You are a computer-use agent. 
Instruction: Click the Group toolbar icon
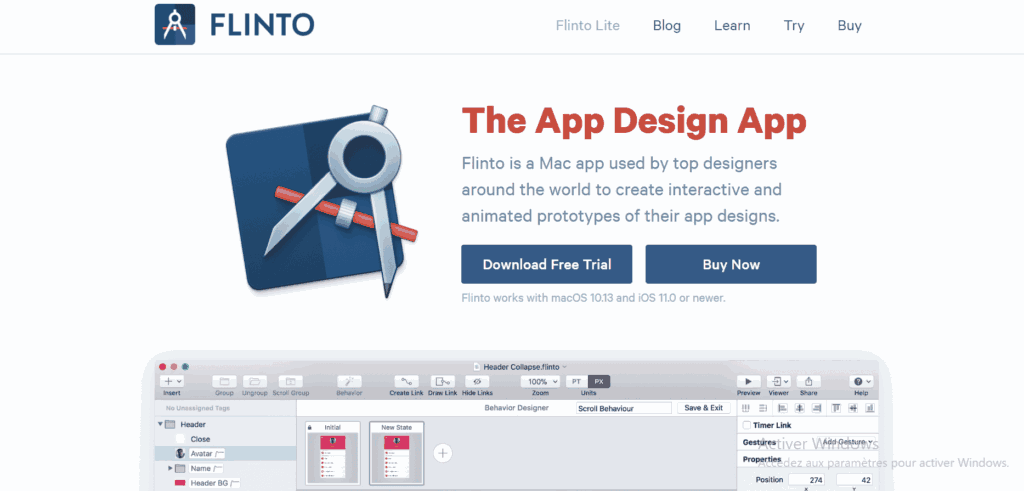(x=225, y=381)
